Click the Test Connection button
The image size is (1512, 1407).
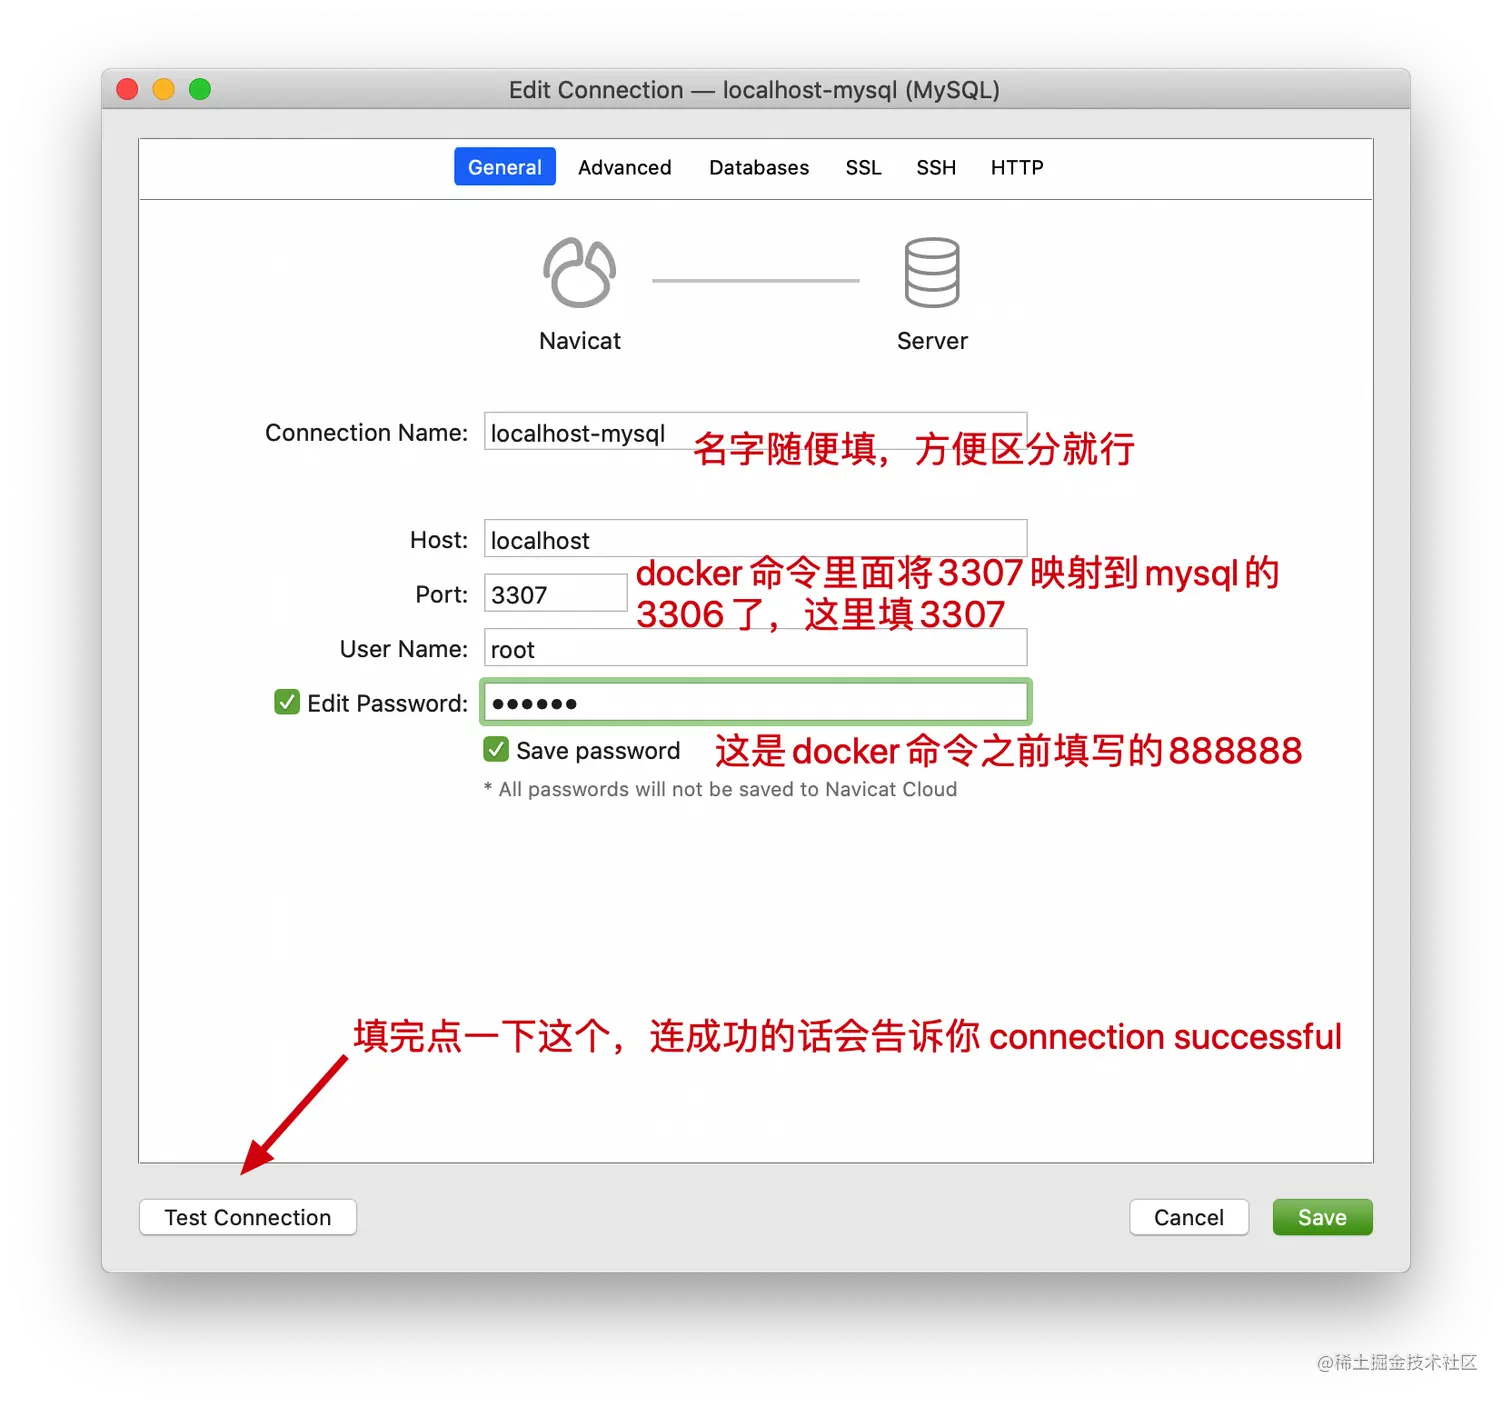pyautogui.click(x=248, y=1217)
